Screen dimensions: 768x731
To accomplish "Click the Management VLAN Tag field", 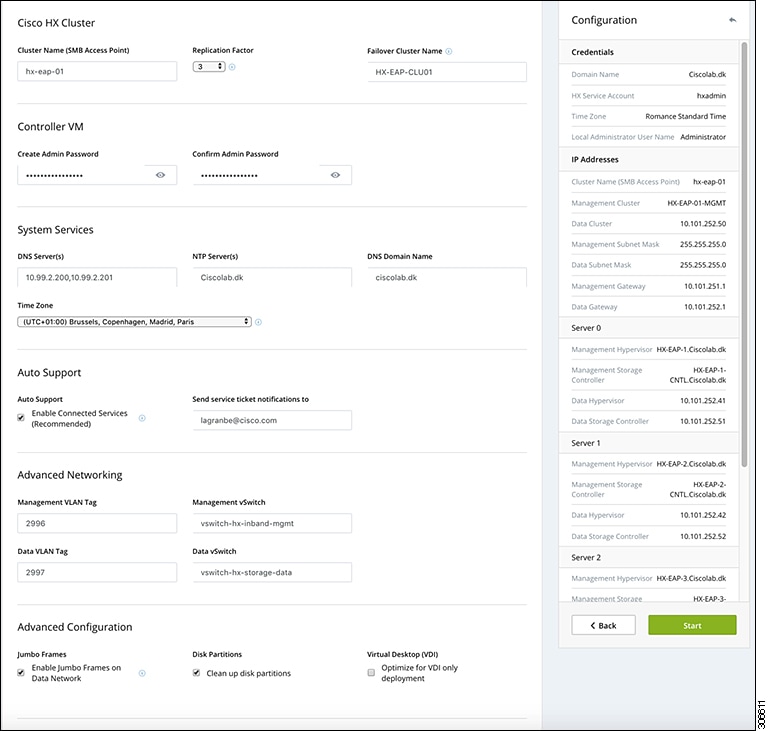I will coord(97,523).
